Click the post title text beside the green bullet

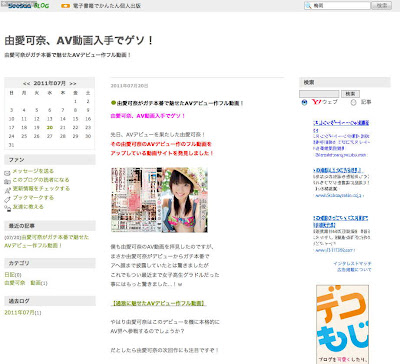coord(180,103)
